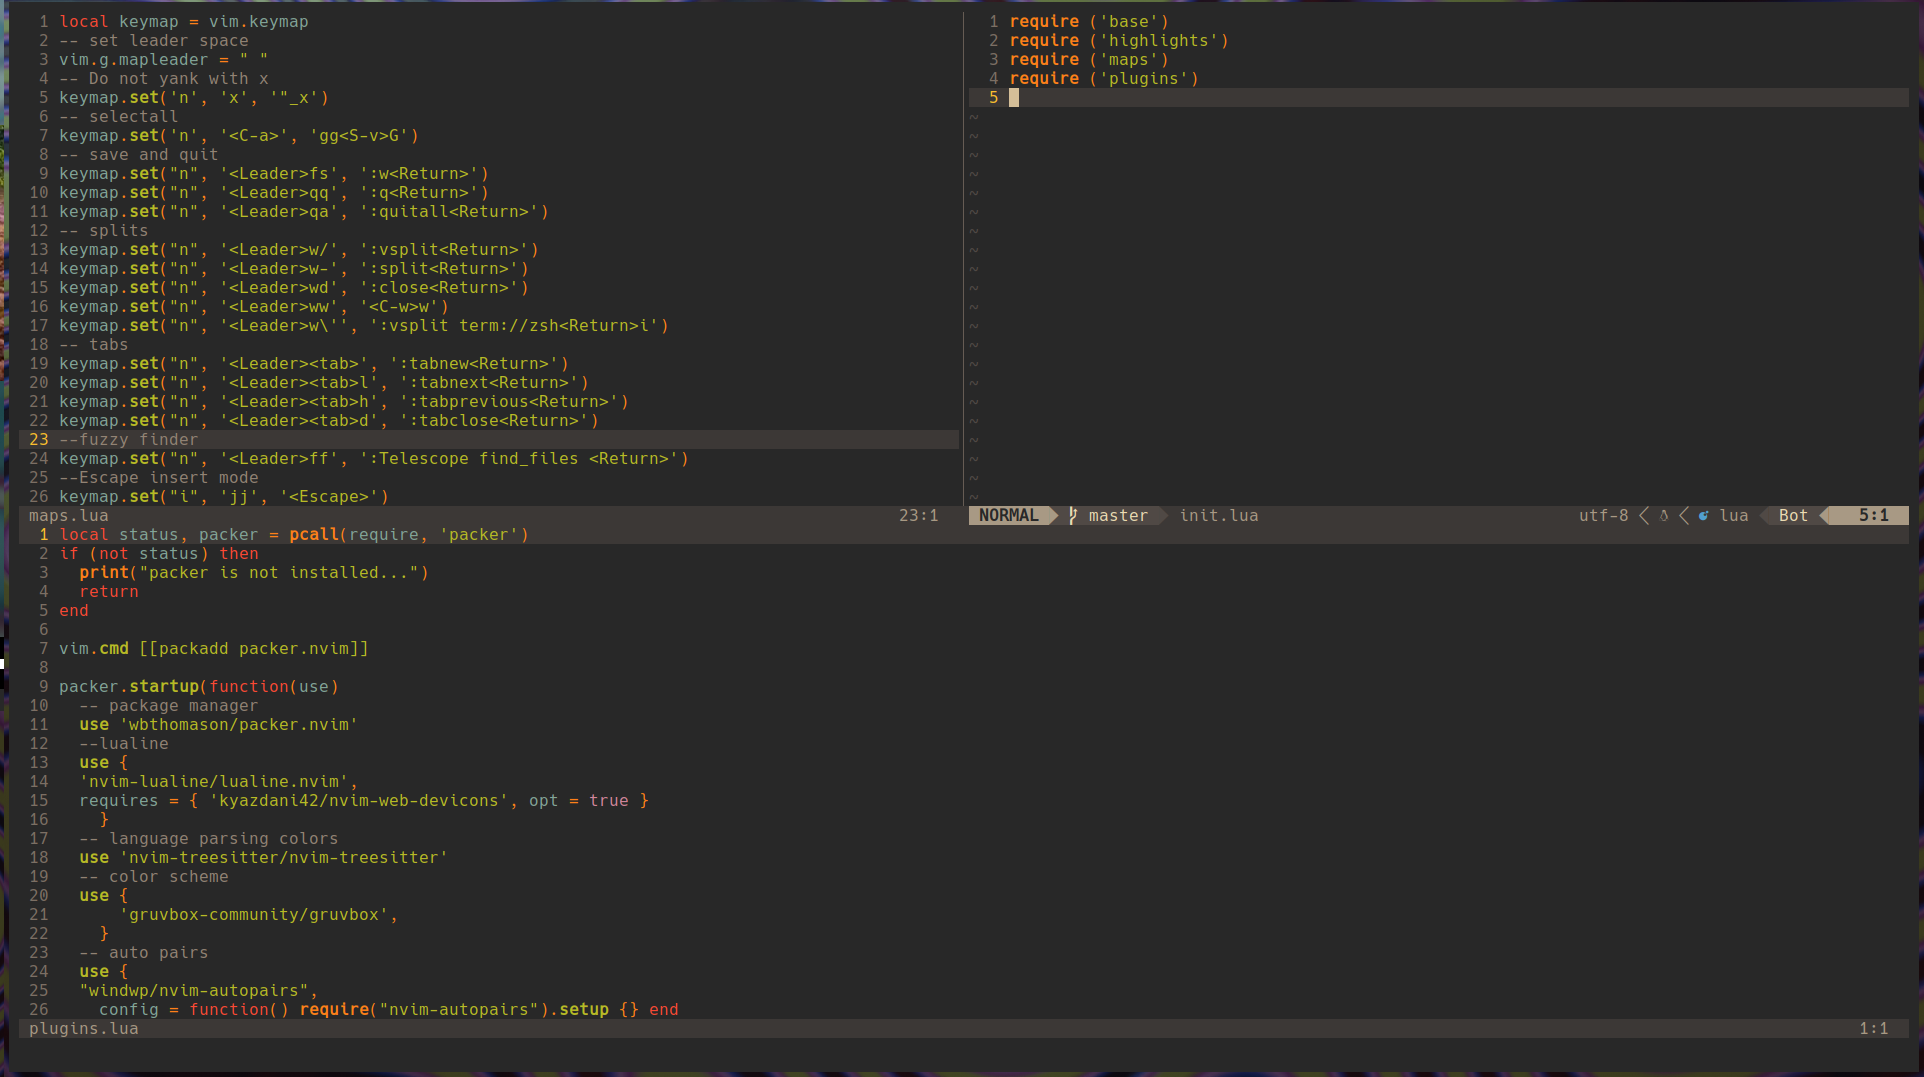Click the '<Leader>qq' quit keymap line
Viewport: 1924px width, 1077px height.
coord(273,193)
